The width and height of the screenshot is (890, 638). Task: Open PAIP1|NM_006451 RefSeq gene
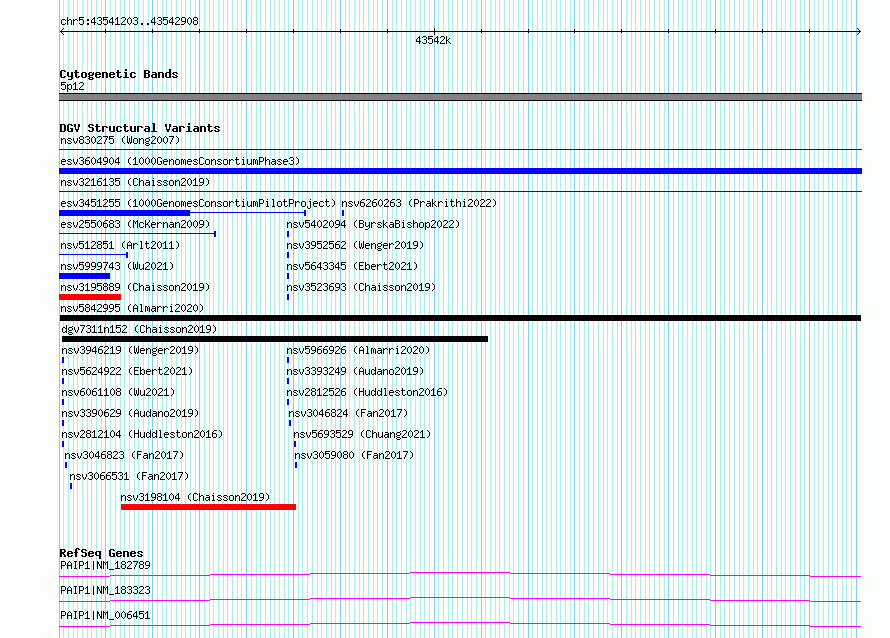click(x=105, y=615)
